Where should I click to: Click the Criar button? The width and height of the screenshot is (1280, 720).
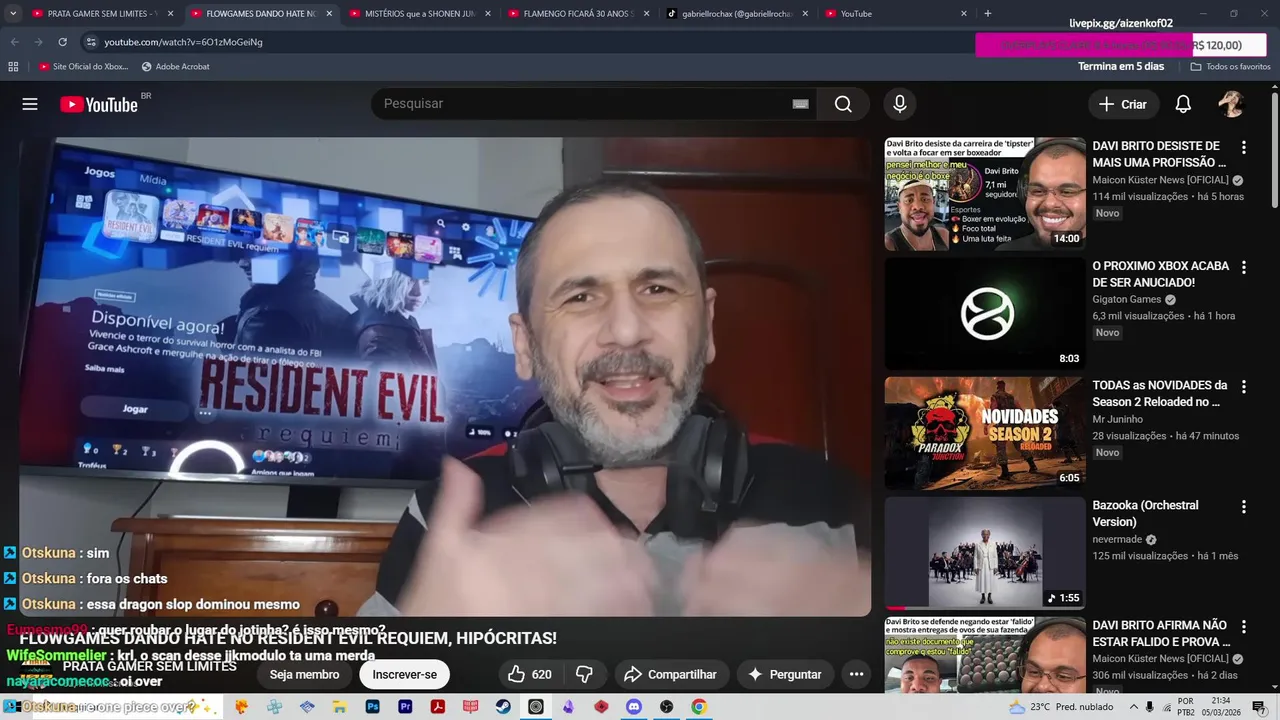[x=1123, y=104]
